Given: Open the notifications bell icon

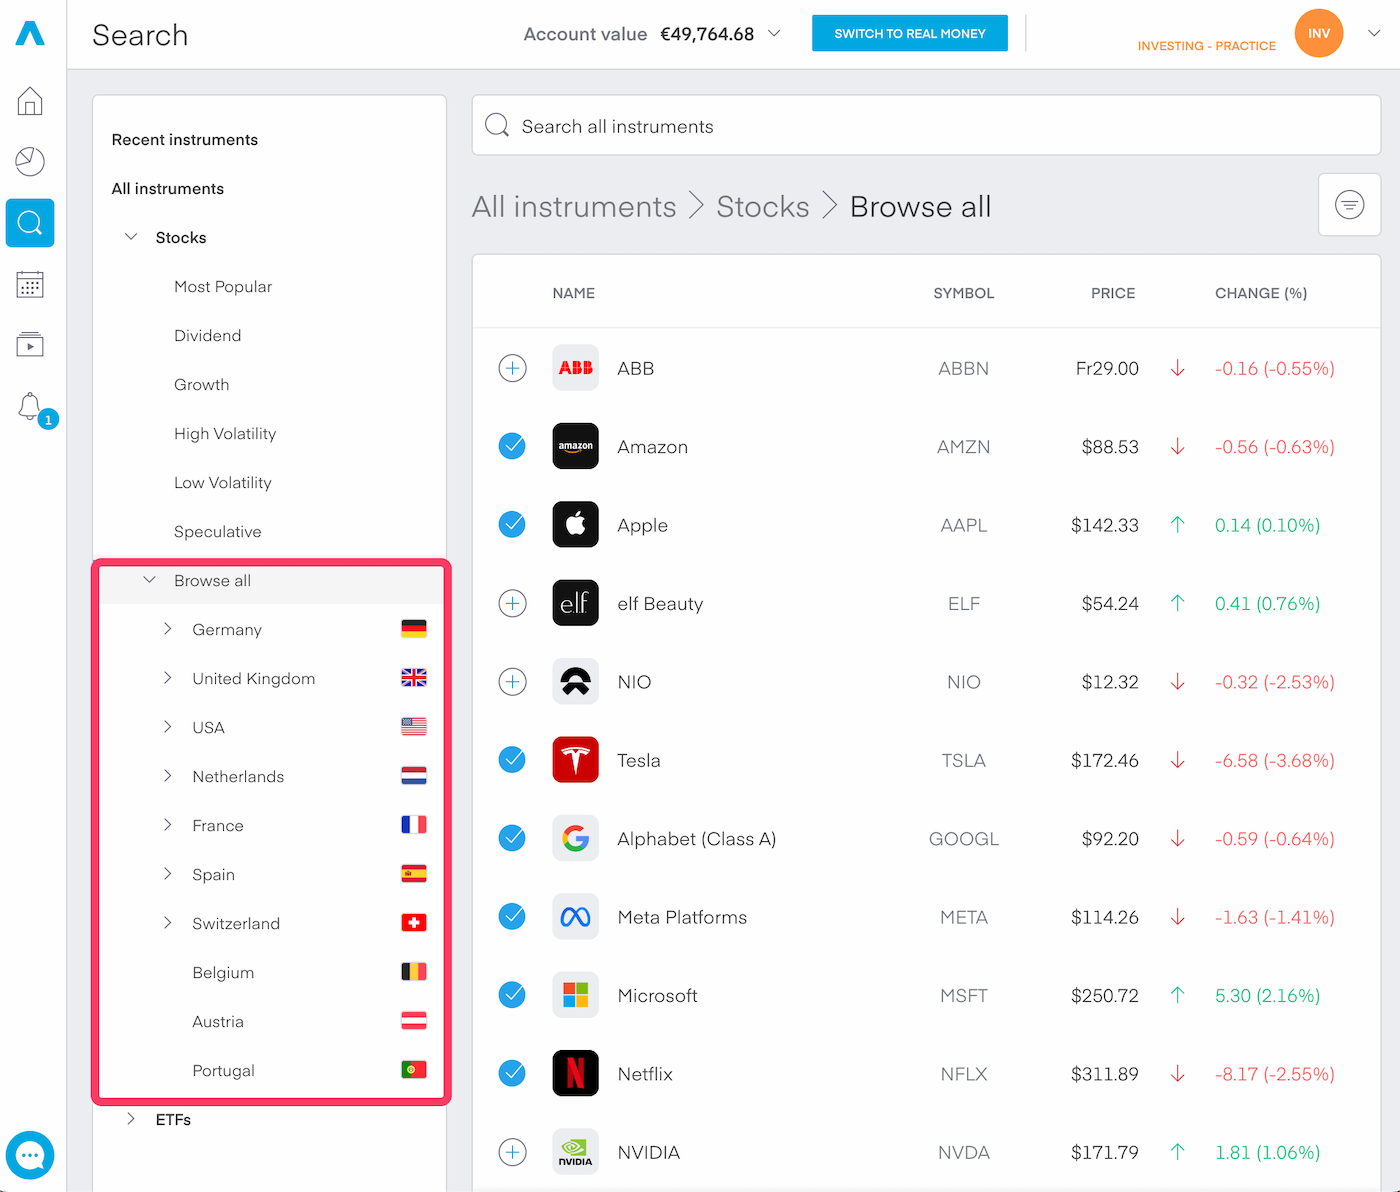Looking at the screenshot, I should point(30,406).
